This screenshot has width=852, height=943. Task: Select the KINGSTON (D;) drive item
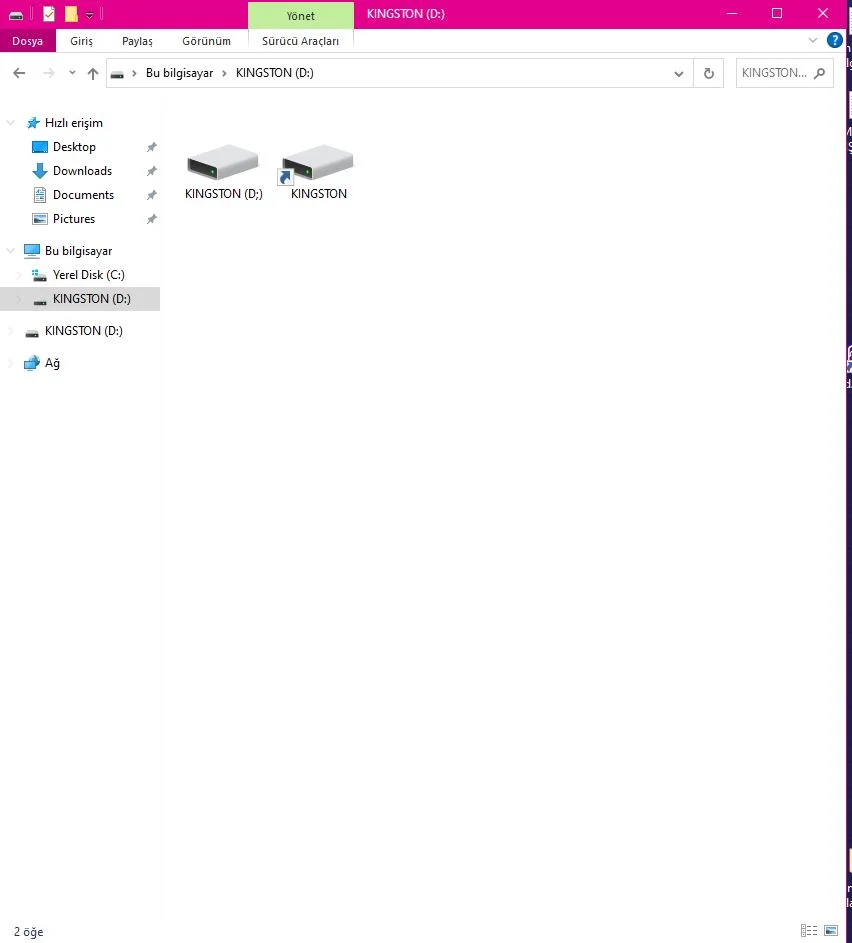(223, 173)
